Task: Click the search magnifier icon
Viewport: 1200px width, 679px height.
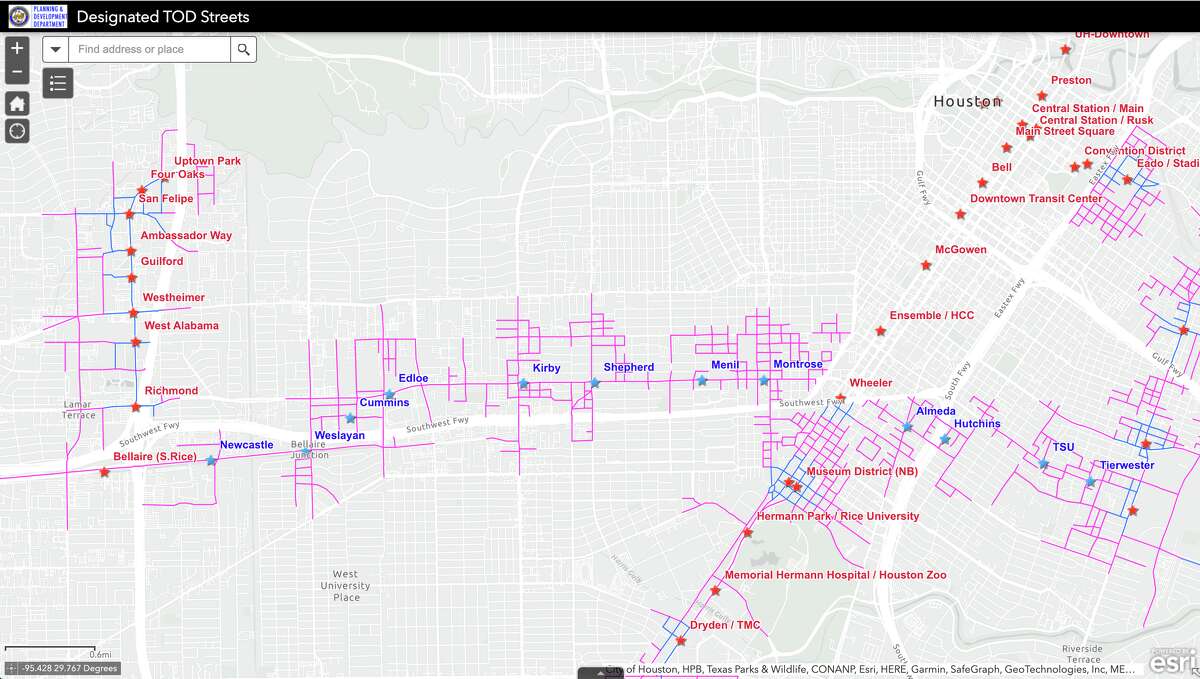Action: point(243,48)
